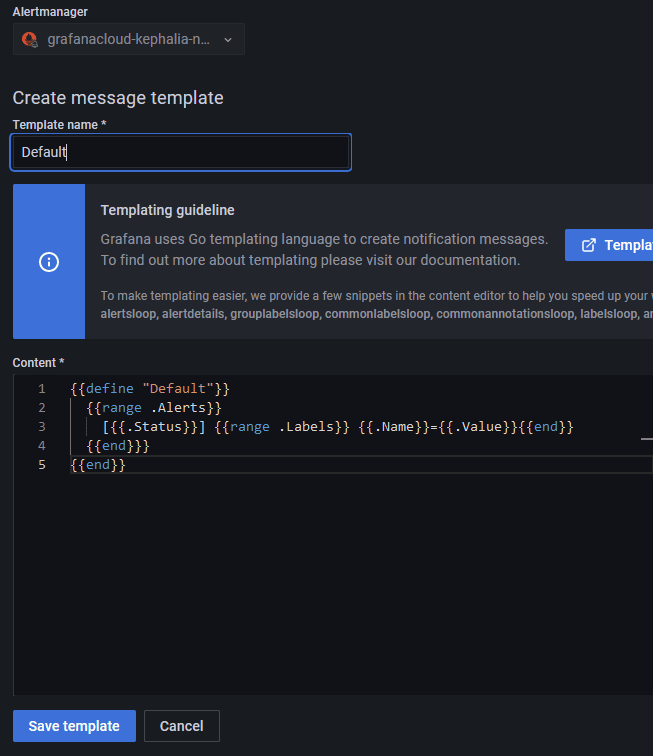Viewport: 653px width, 756px height.
Task: Expand the grafanacloud-kephalia Alertmanager selector
Action: click(130, 40)
